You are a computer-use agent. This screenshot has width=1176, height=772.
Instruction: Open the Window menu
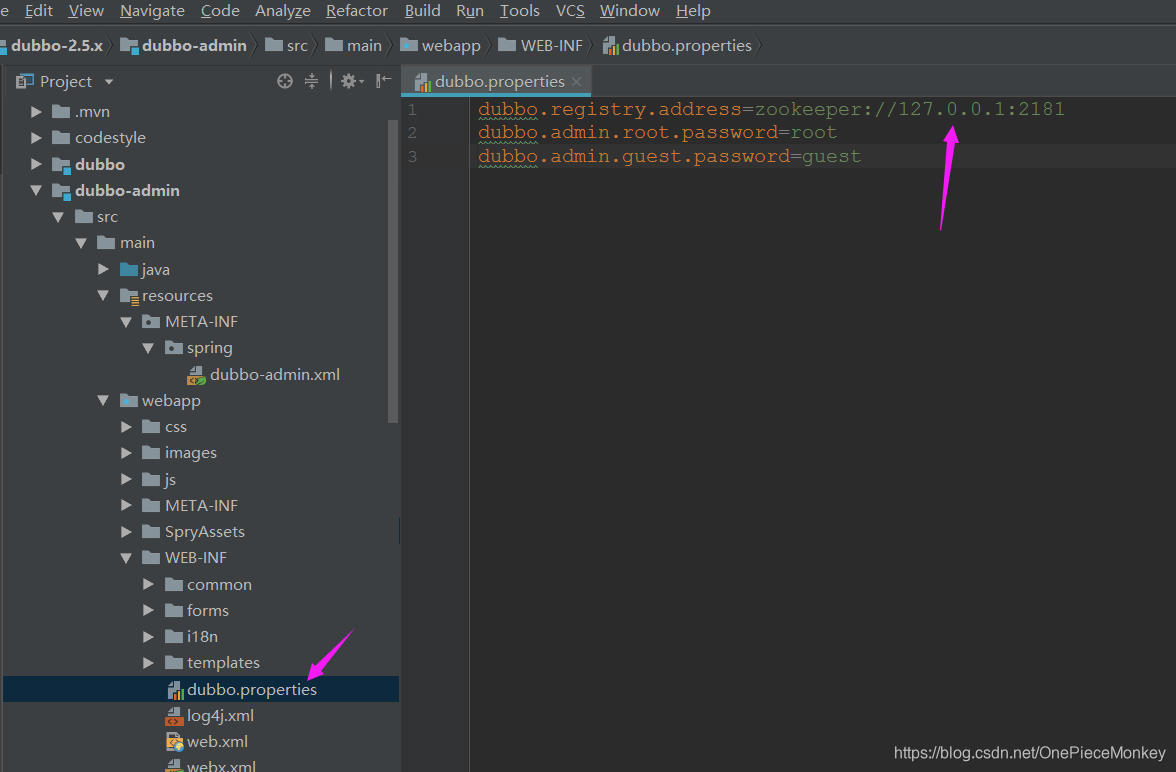[x=630, y=11]
